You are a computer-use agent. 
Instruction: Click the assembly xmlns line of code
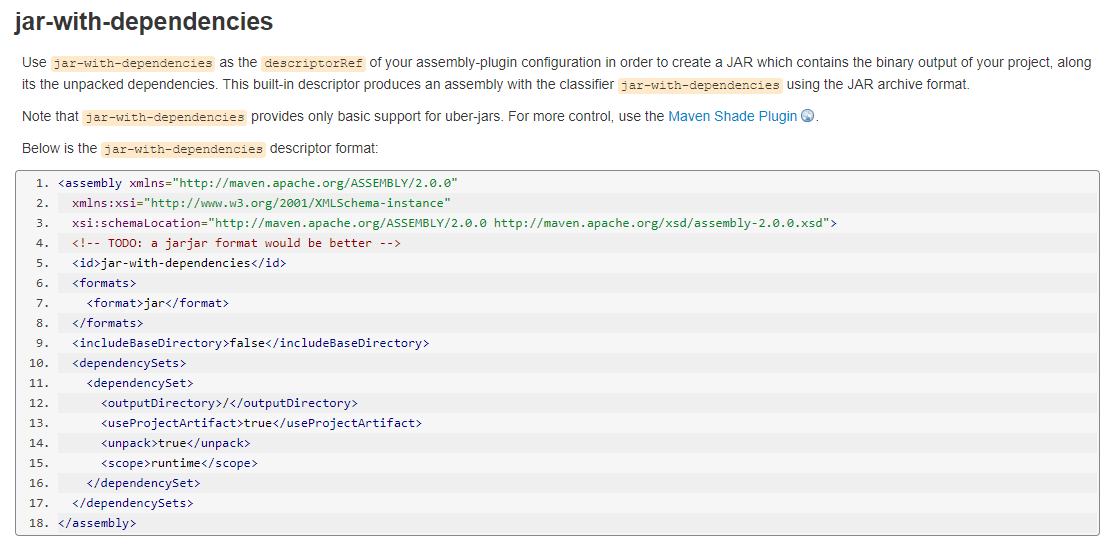258,183
